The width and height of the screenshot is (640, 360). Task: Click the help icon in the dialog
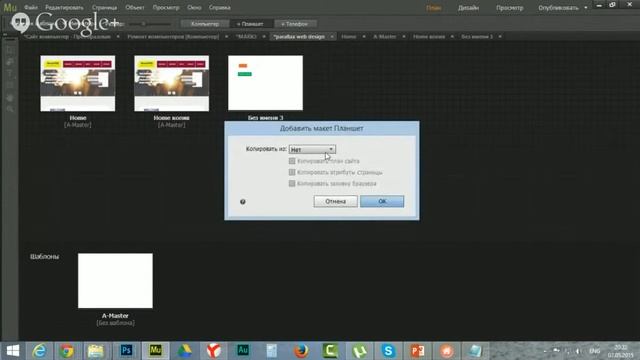point(243,202)
